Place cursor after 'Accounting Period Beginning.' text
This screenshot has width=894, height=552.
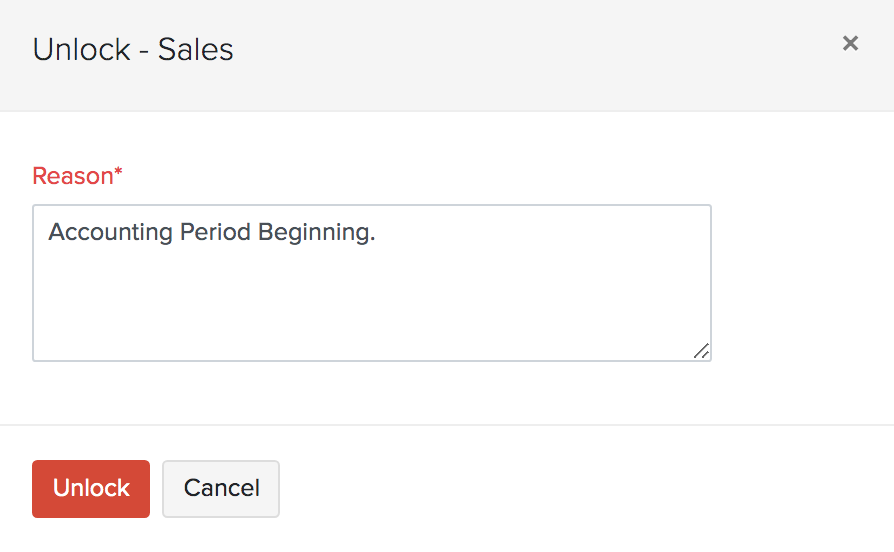(376, 233)
